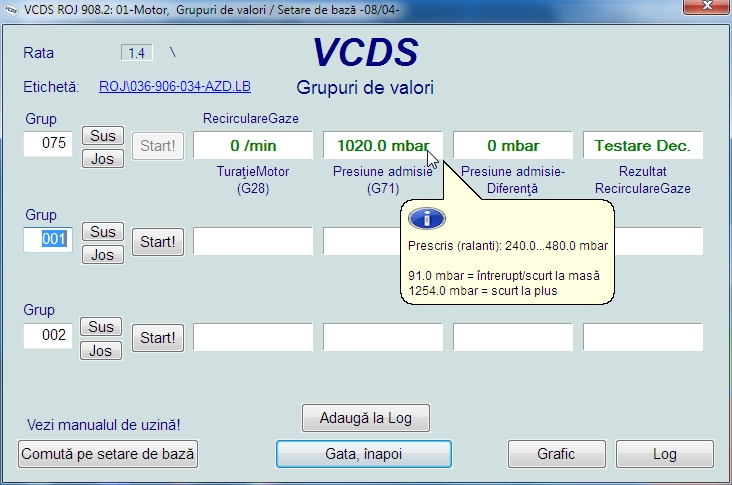Click Gata, înapoi button

tap(364, 454)
